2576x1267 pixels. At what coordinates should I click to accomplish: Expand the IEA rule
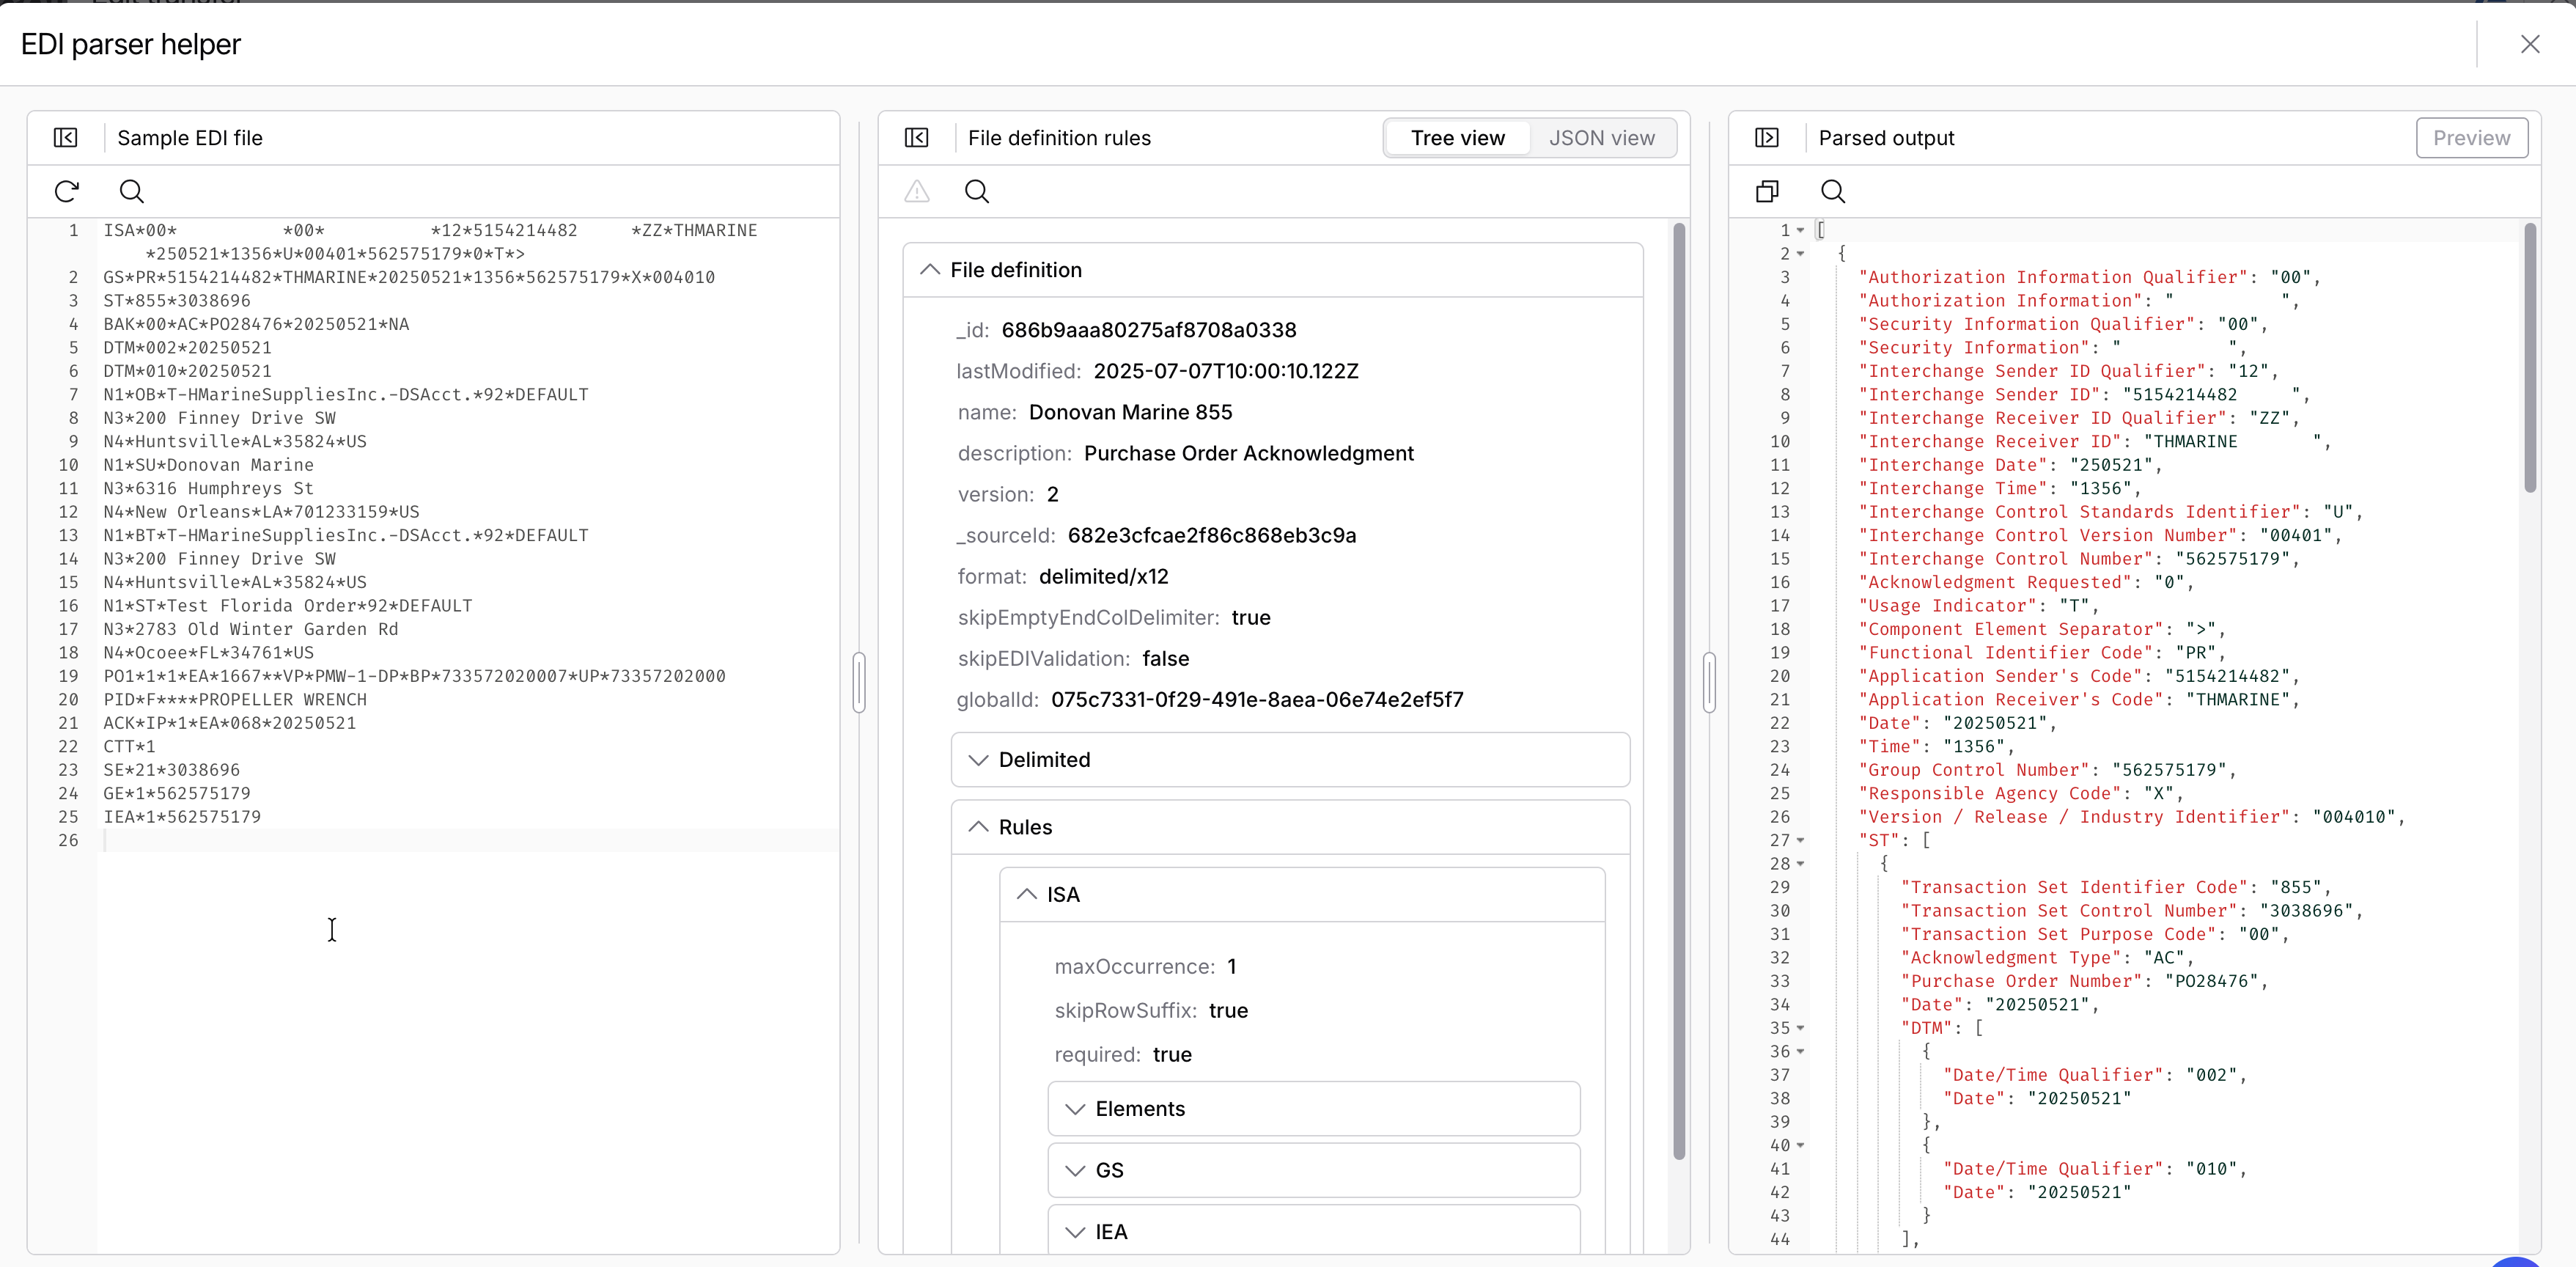pyautogui.click(x=1075, y=1232)
